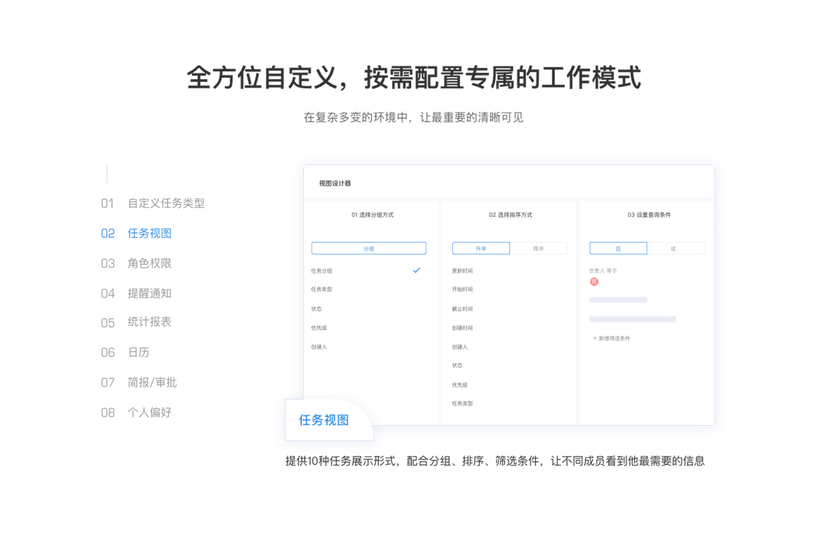
Task: Click the 03 设置查询条件 column header
Action: click(x=649, y=215)
